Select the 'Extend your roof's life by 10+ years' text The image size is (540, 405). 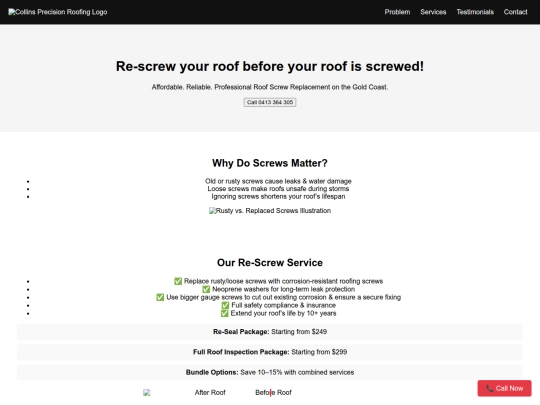click(x=283, y=313)
